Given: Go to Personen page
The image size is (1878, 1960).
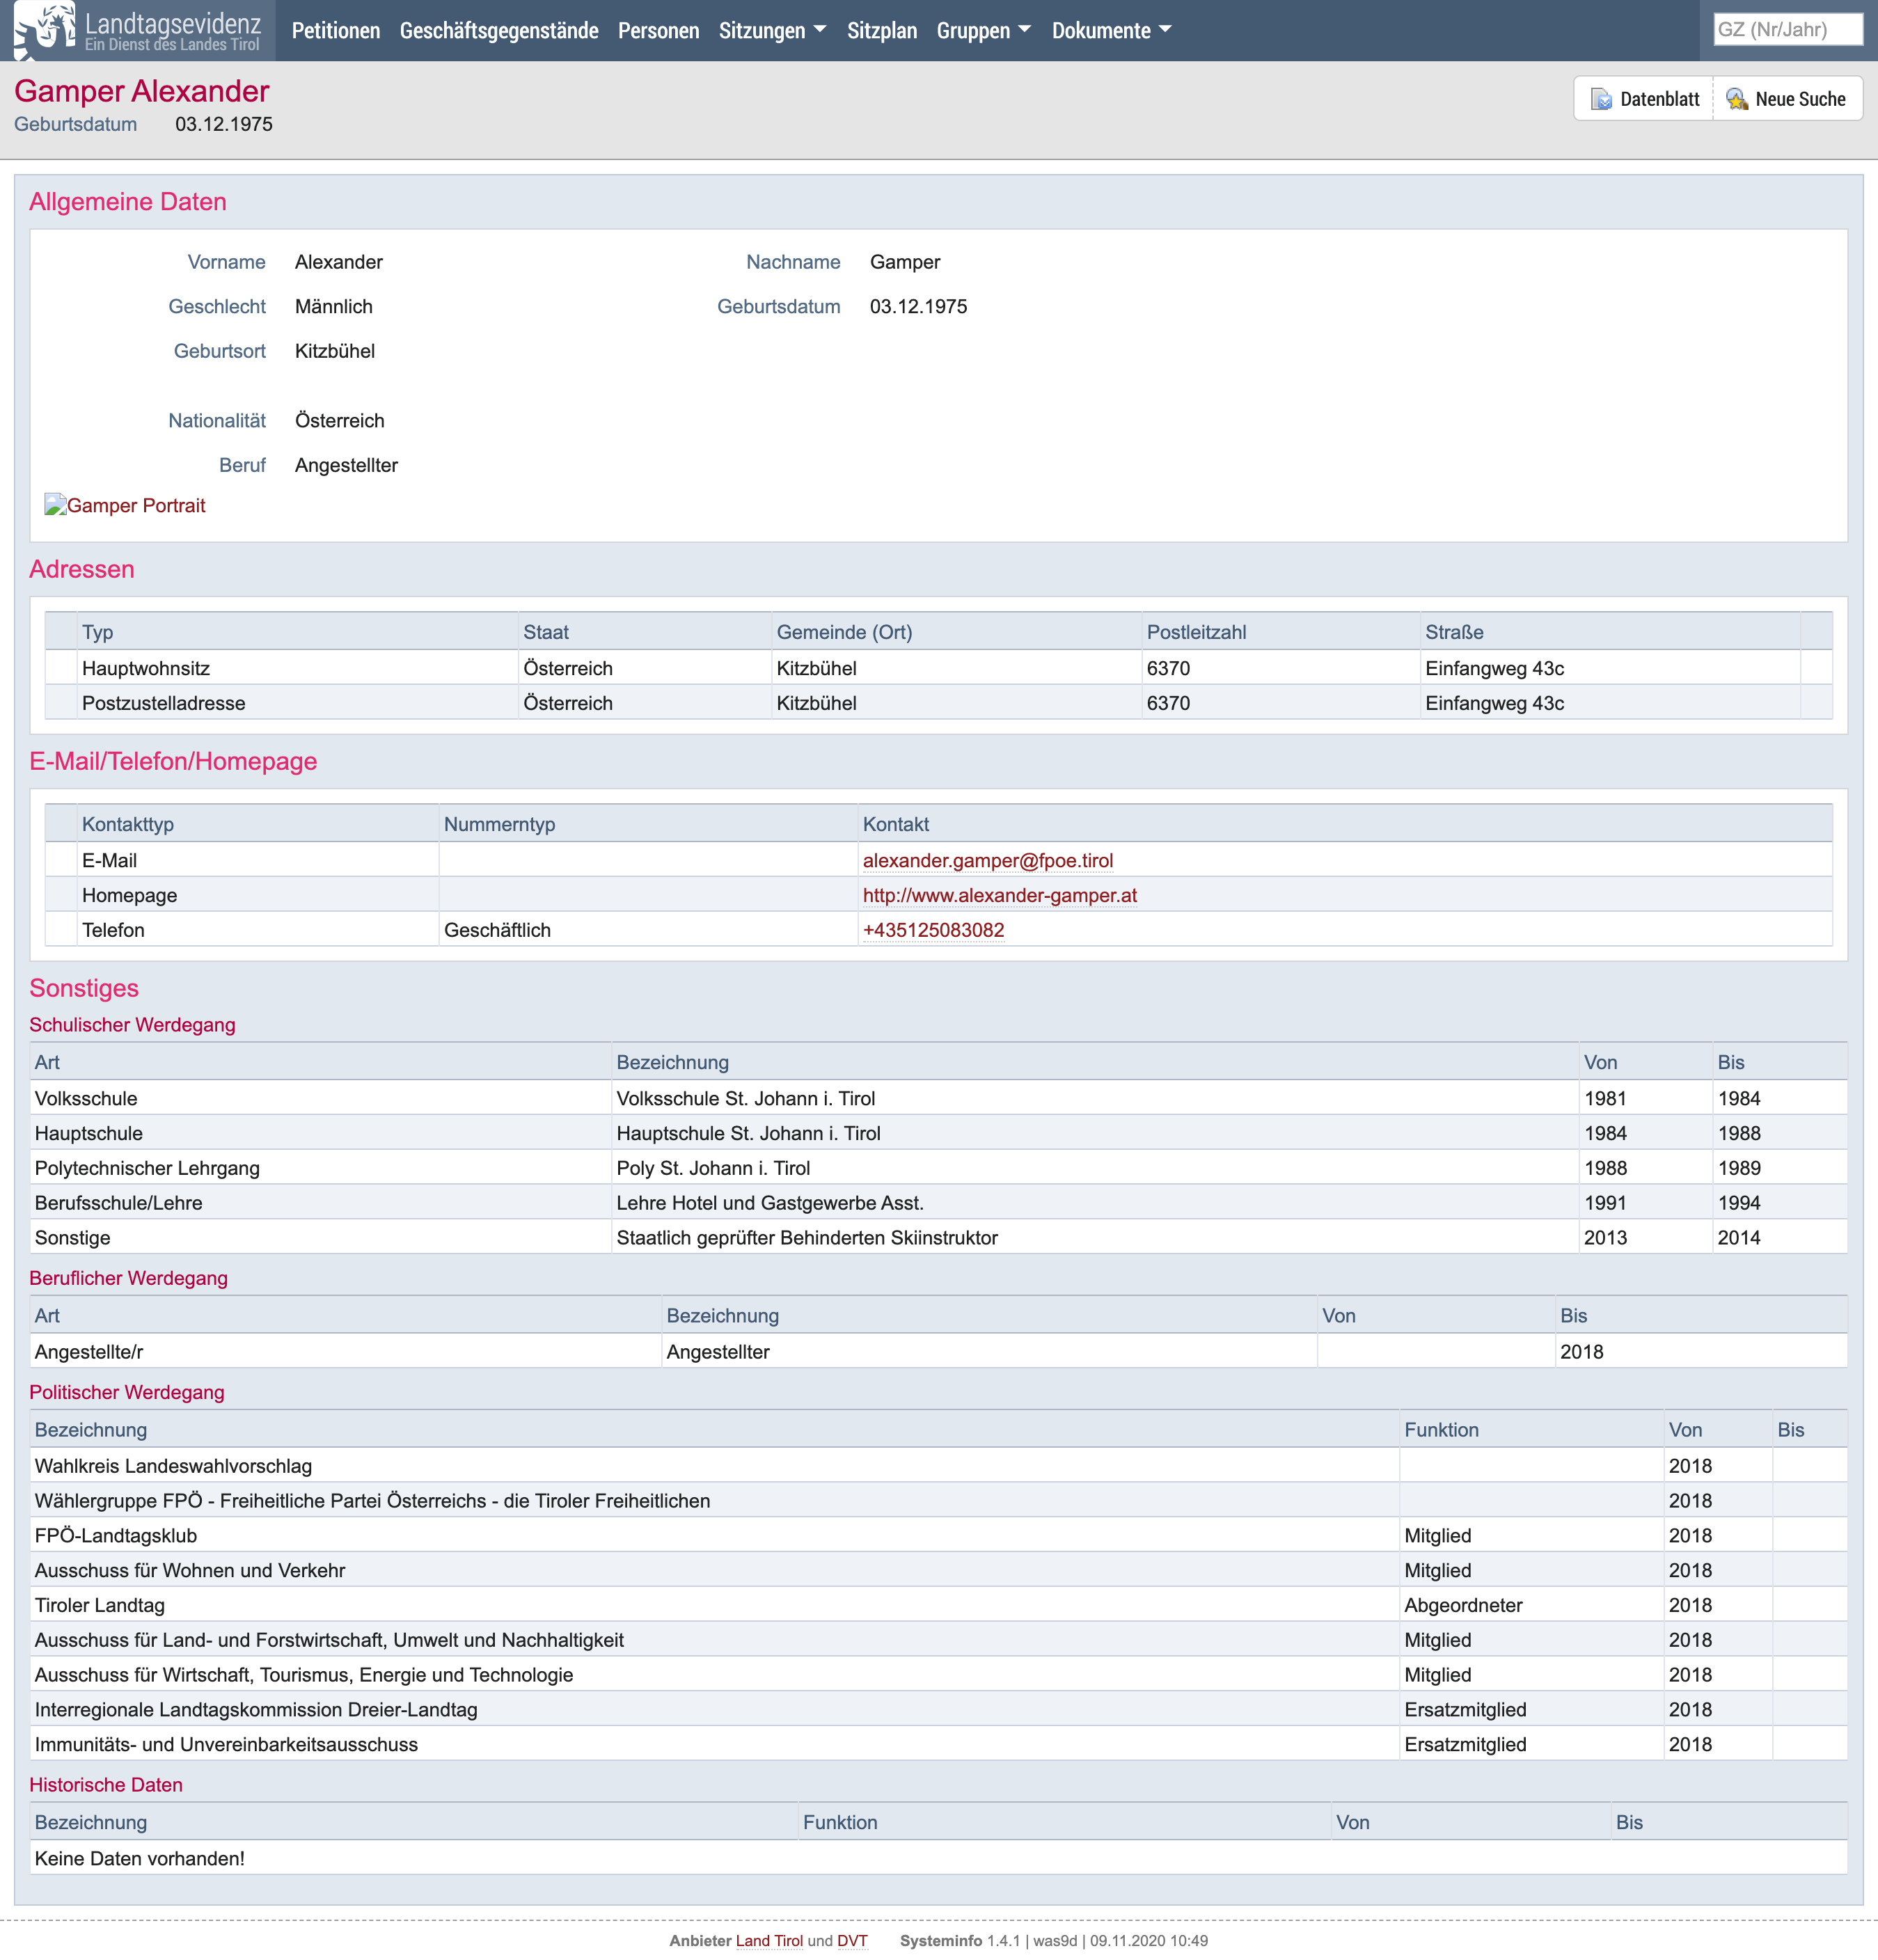Looking at the screenshot, I should 658,30.
